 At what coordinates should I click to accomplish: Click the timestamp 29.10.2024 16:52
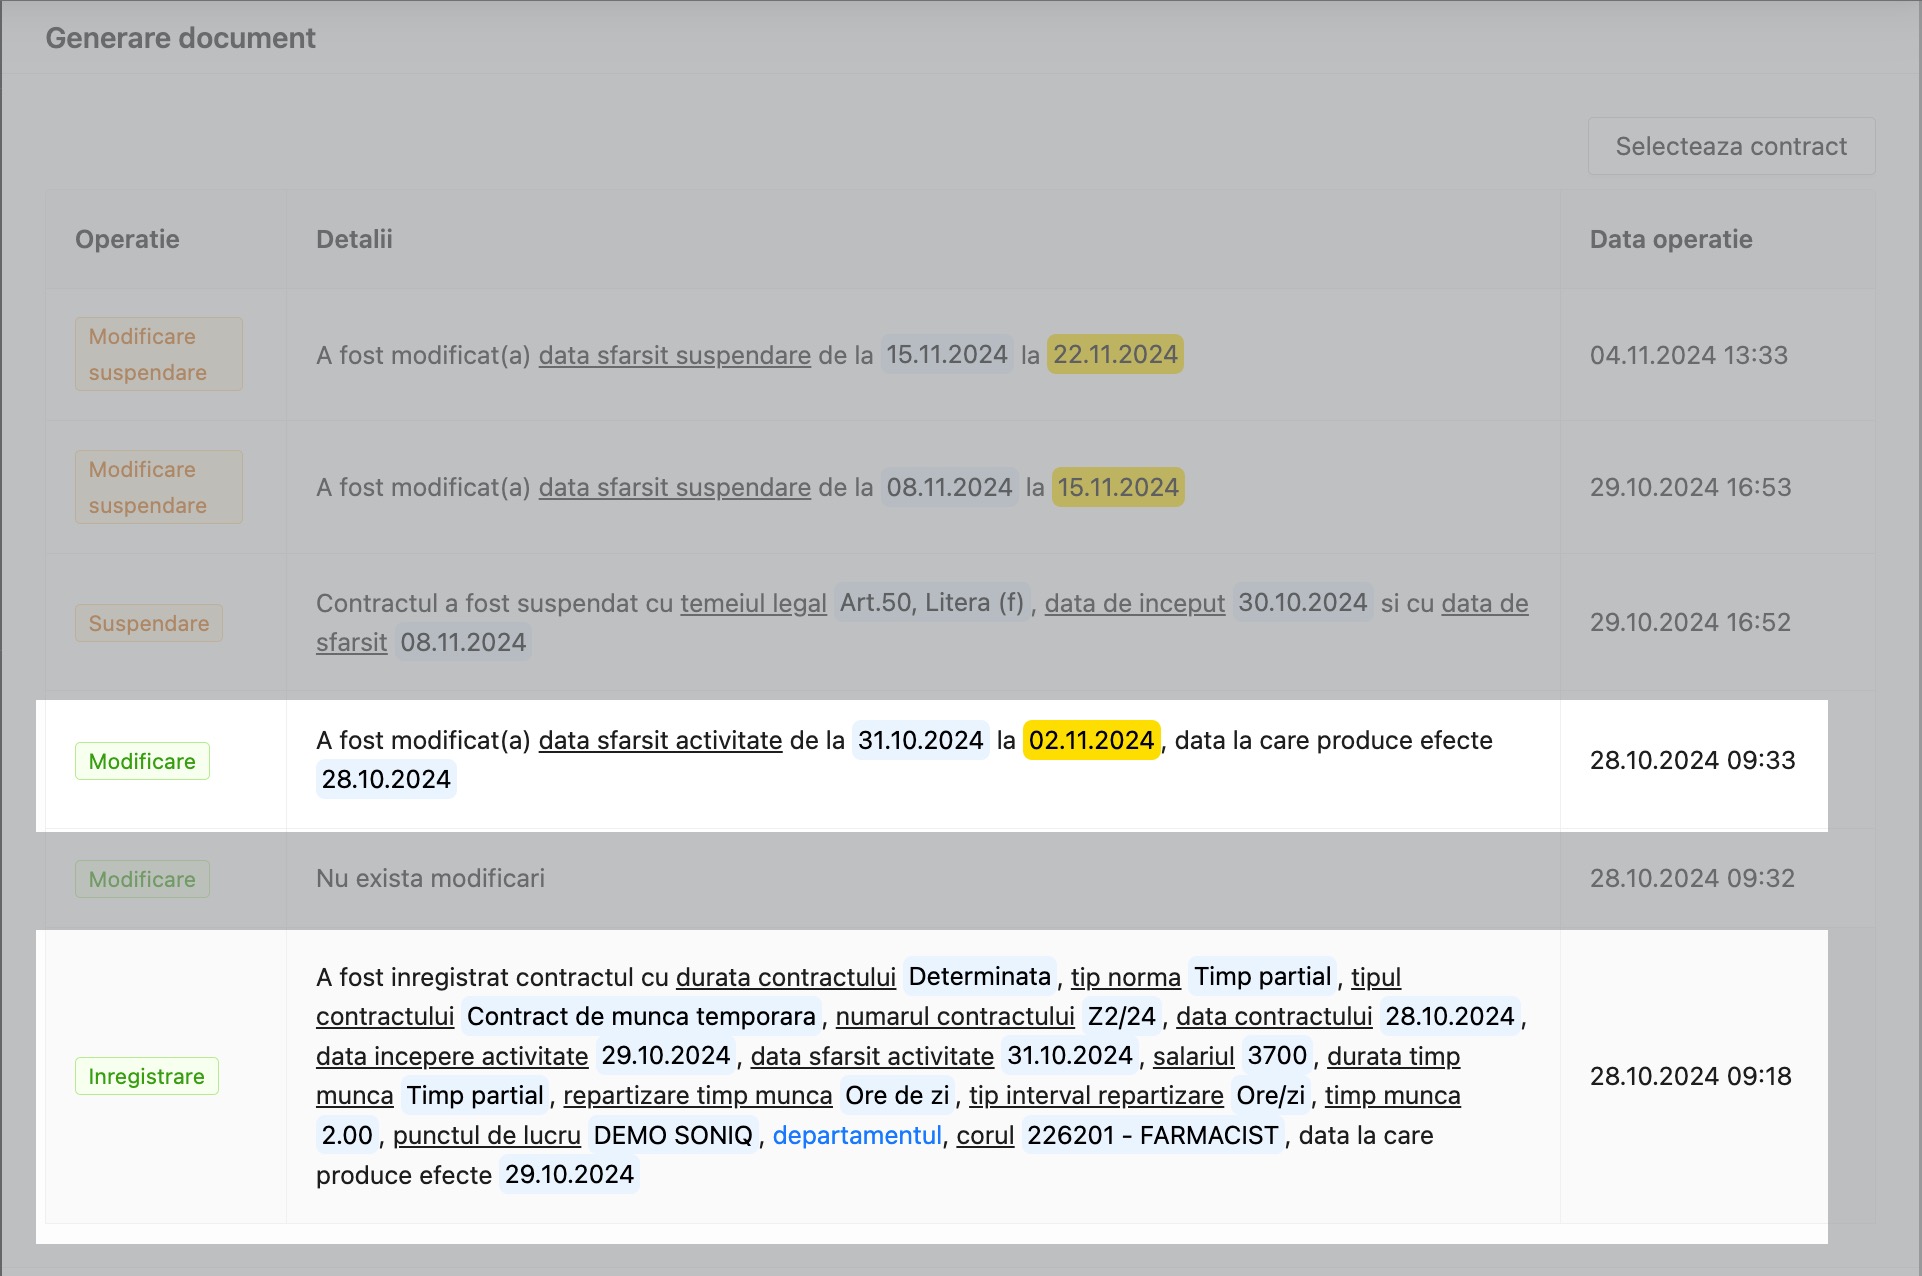[x=1690, y=622]
